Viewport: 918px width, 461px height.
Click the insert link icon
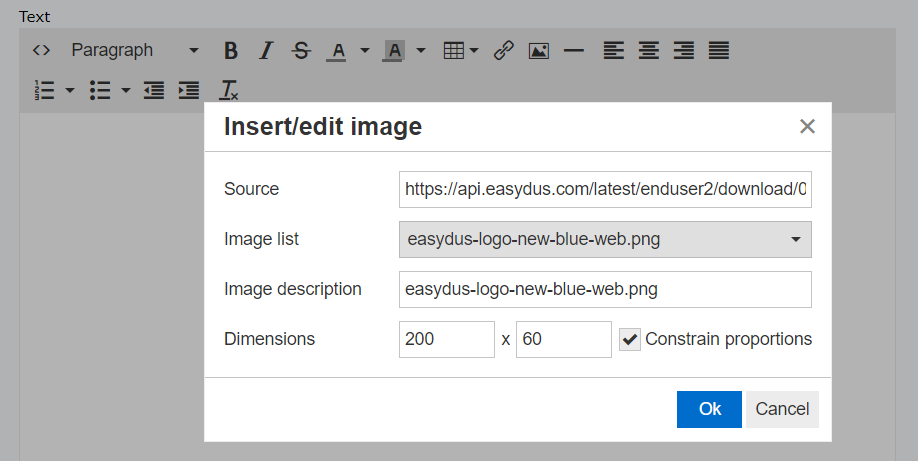[x=503, y=51]
